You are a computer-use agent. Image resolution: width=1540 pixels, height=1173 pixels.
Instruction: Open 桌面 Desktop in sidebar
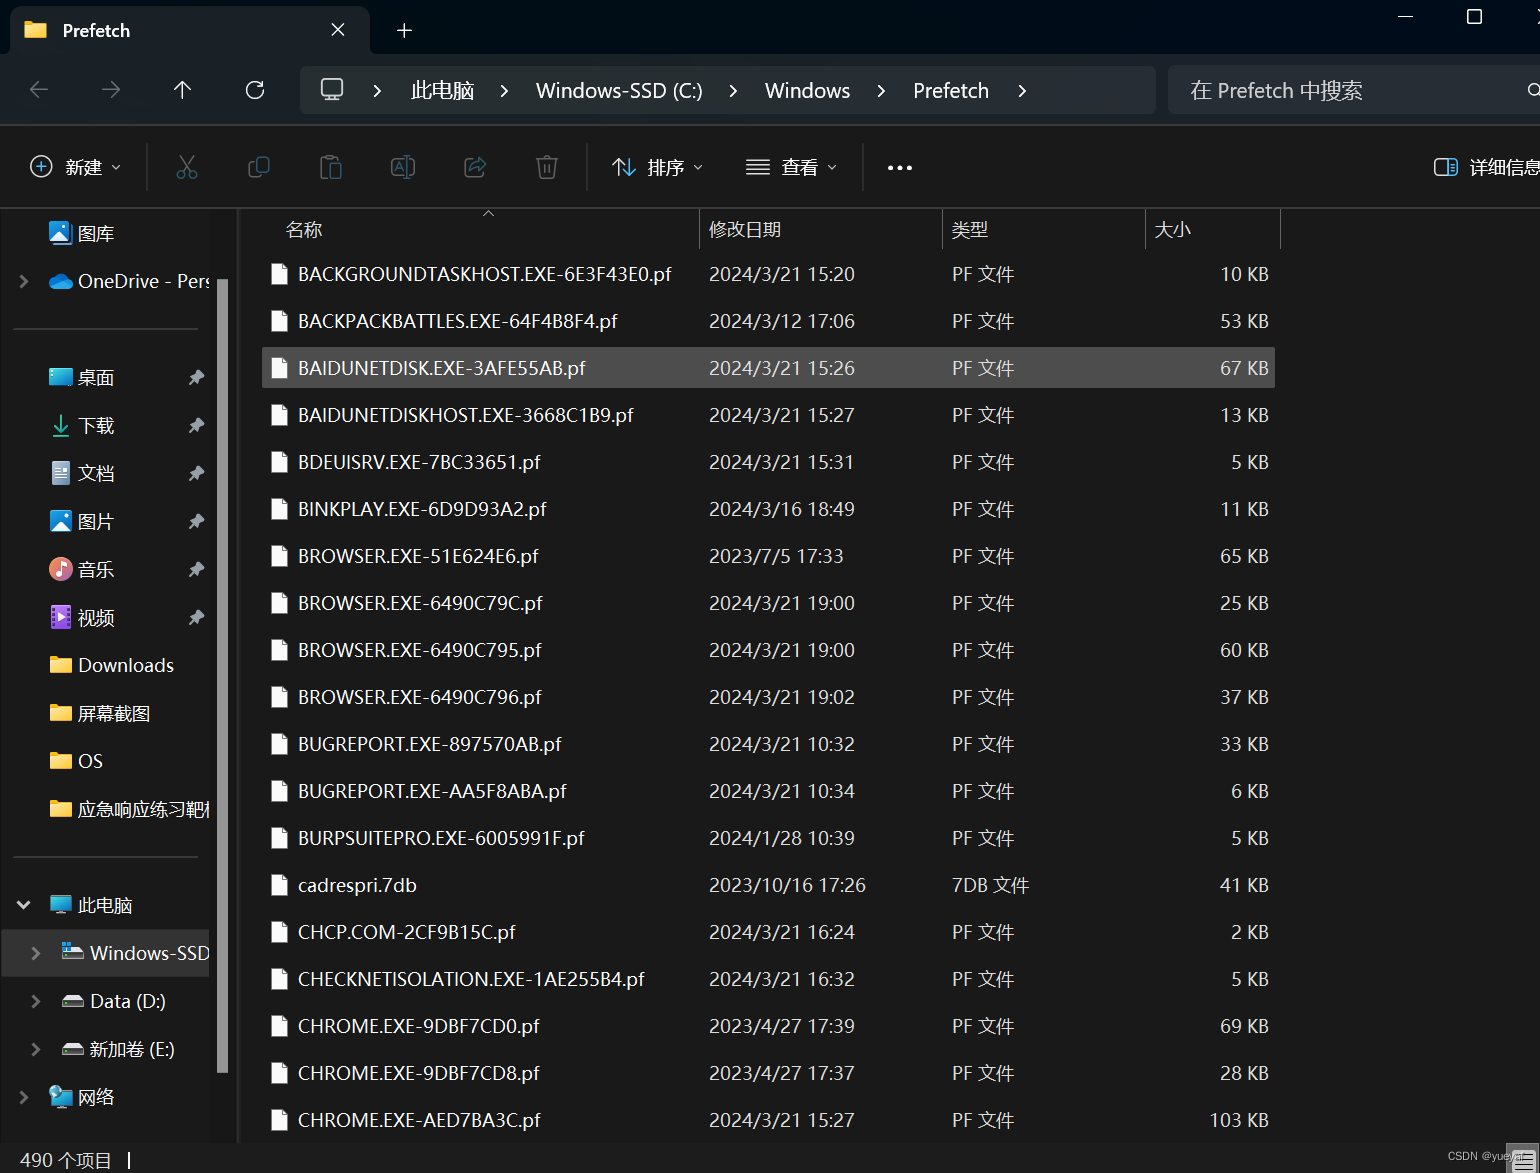tap(82, 377)
